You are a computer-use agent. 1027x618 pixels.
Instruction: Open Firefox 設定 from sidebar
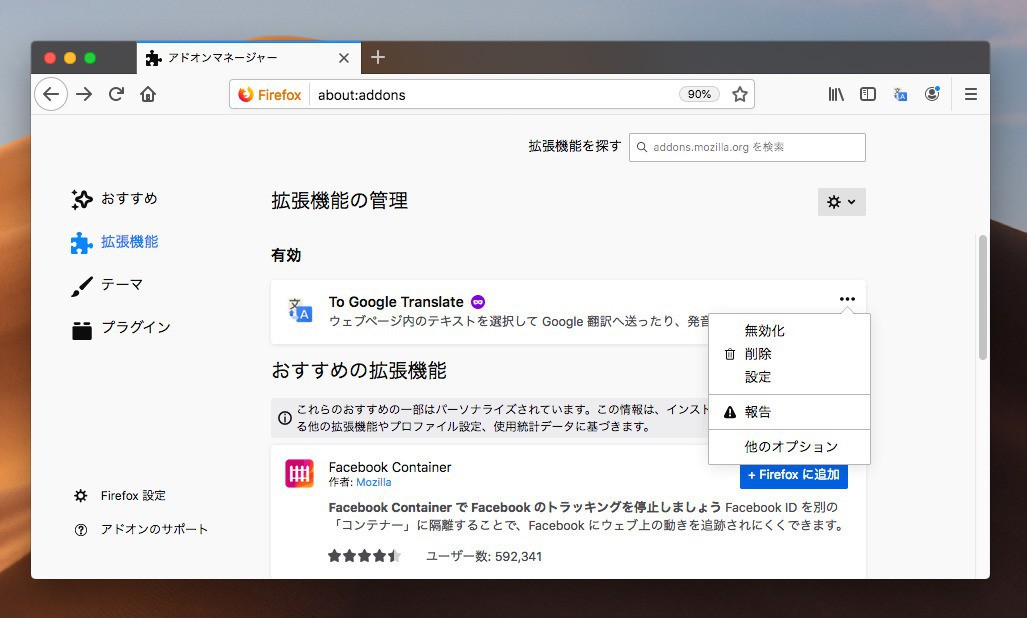120,496
